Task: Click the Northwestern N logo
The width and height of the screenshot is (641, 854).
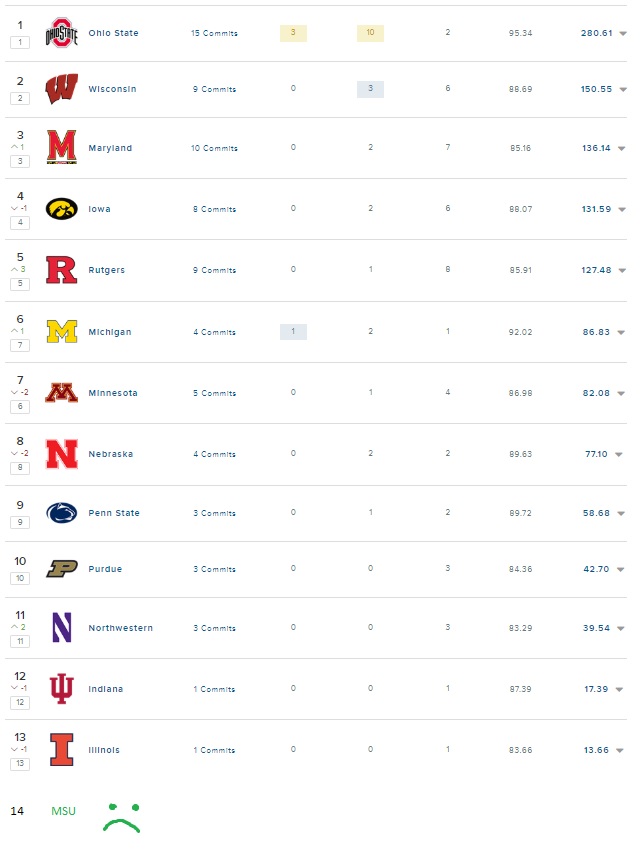Action: click(62, 629)
